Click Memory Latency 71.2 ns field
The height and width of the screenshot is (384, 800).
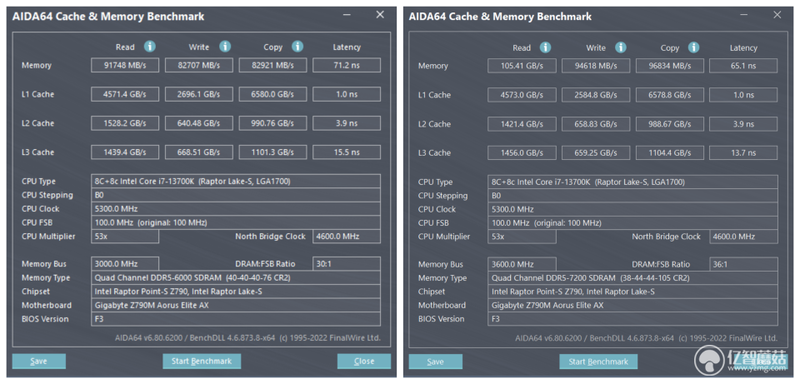pyautogui.click(x=346, y=65)
